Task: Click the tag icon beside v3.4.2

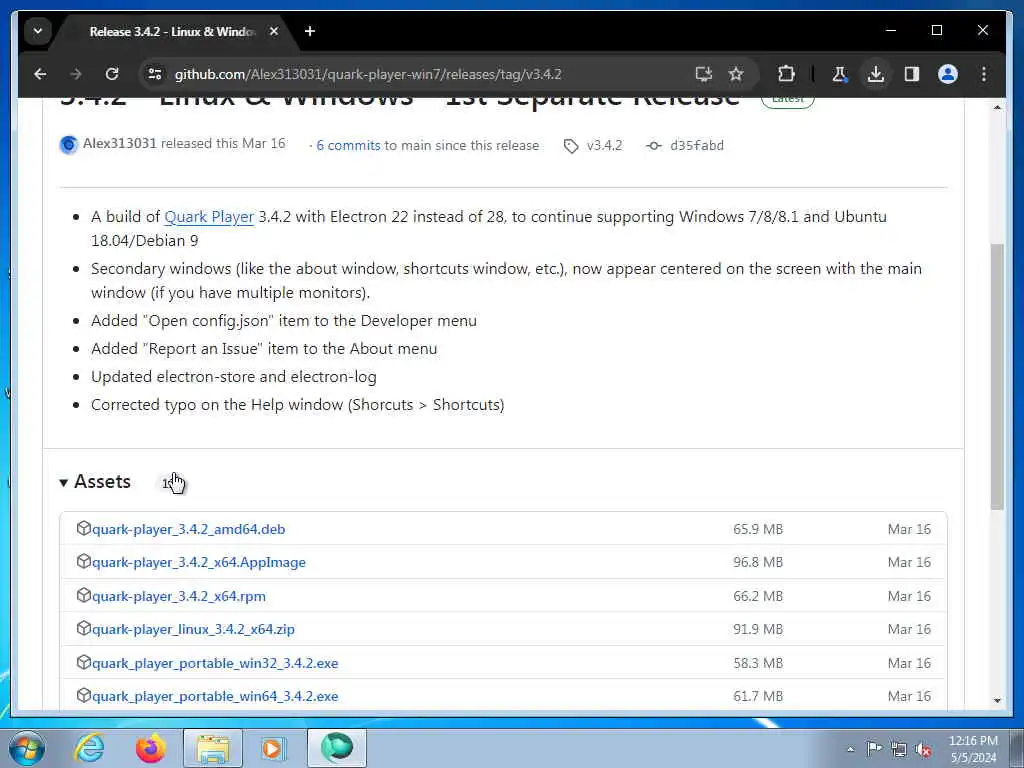Action: (571, 146)
